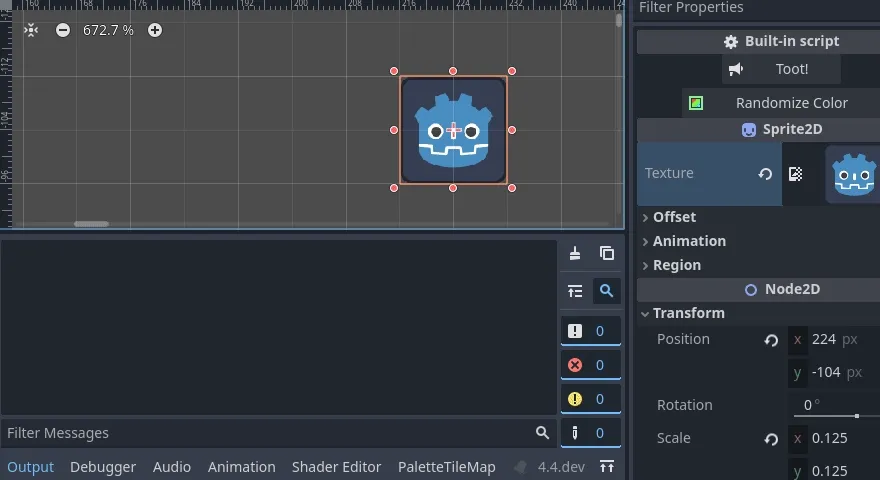Collapse the Transform section
This screenshot has height=480, width=880.
click(x=688, y=313)
